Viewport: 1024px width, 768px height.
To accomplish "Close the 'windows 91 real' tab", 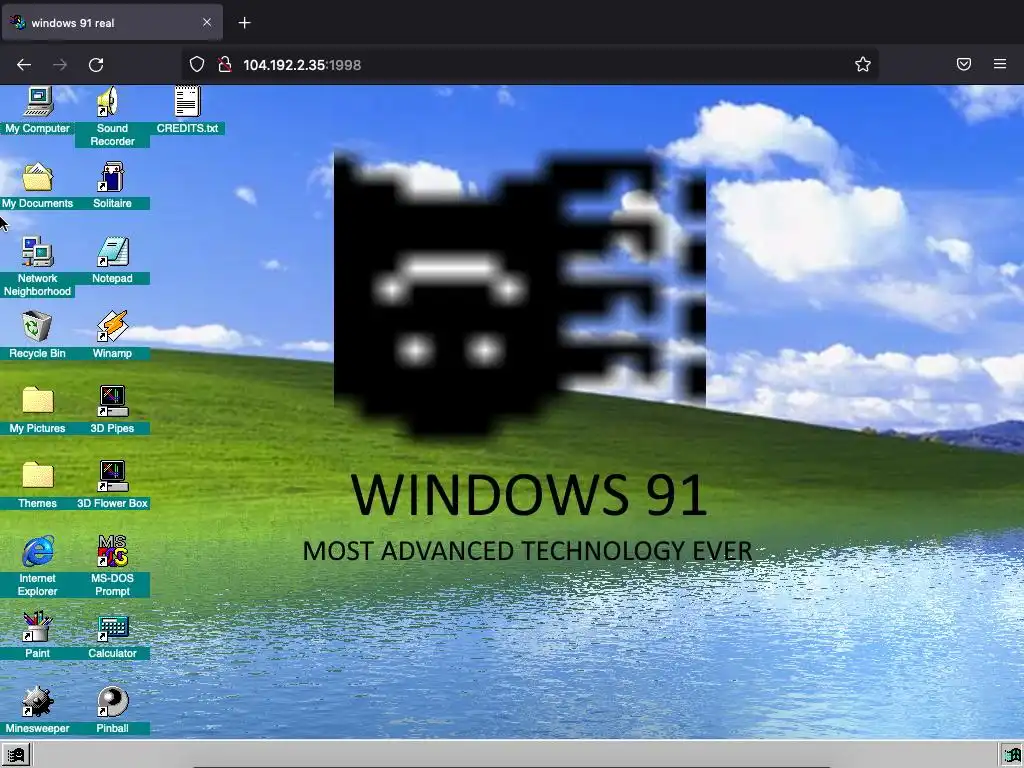I will click(207, 22).
